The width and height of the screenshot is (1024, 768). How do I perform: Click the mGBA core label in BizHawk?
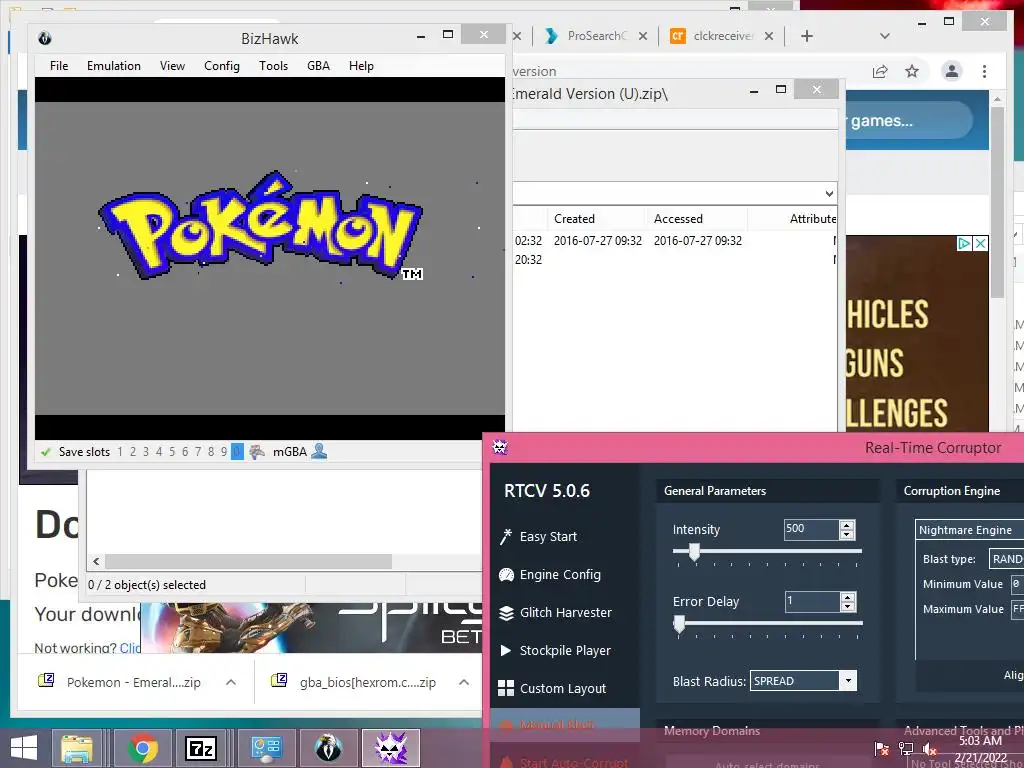289,452
